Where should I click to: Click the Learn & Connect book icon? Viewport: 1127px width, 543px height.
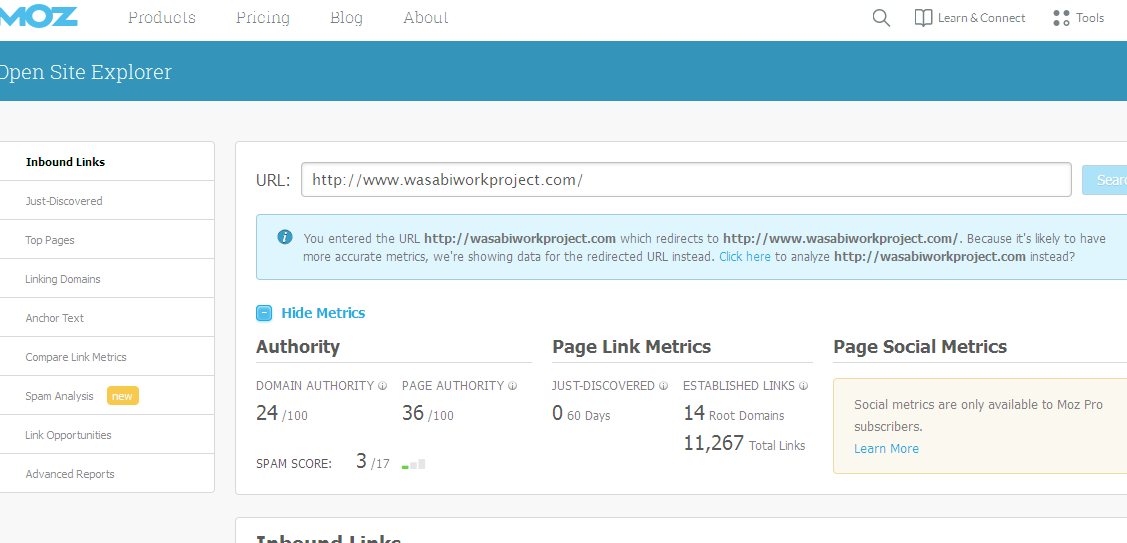point(923,18)
